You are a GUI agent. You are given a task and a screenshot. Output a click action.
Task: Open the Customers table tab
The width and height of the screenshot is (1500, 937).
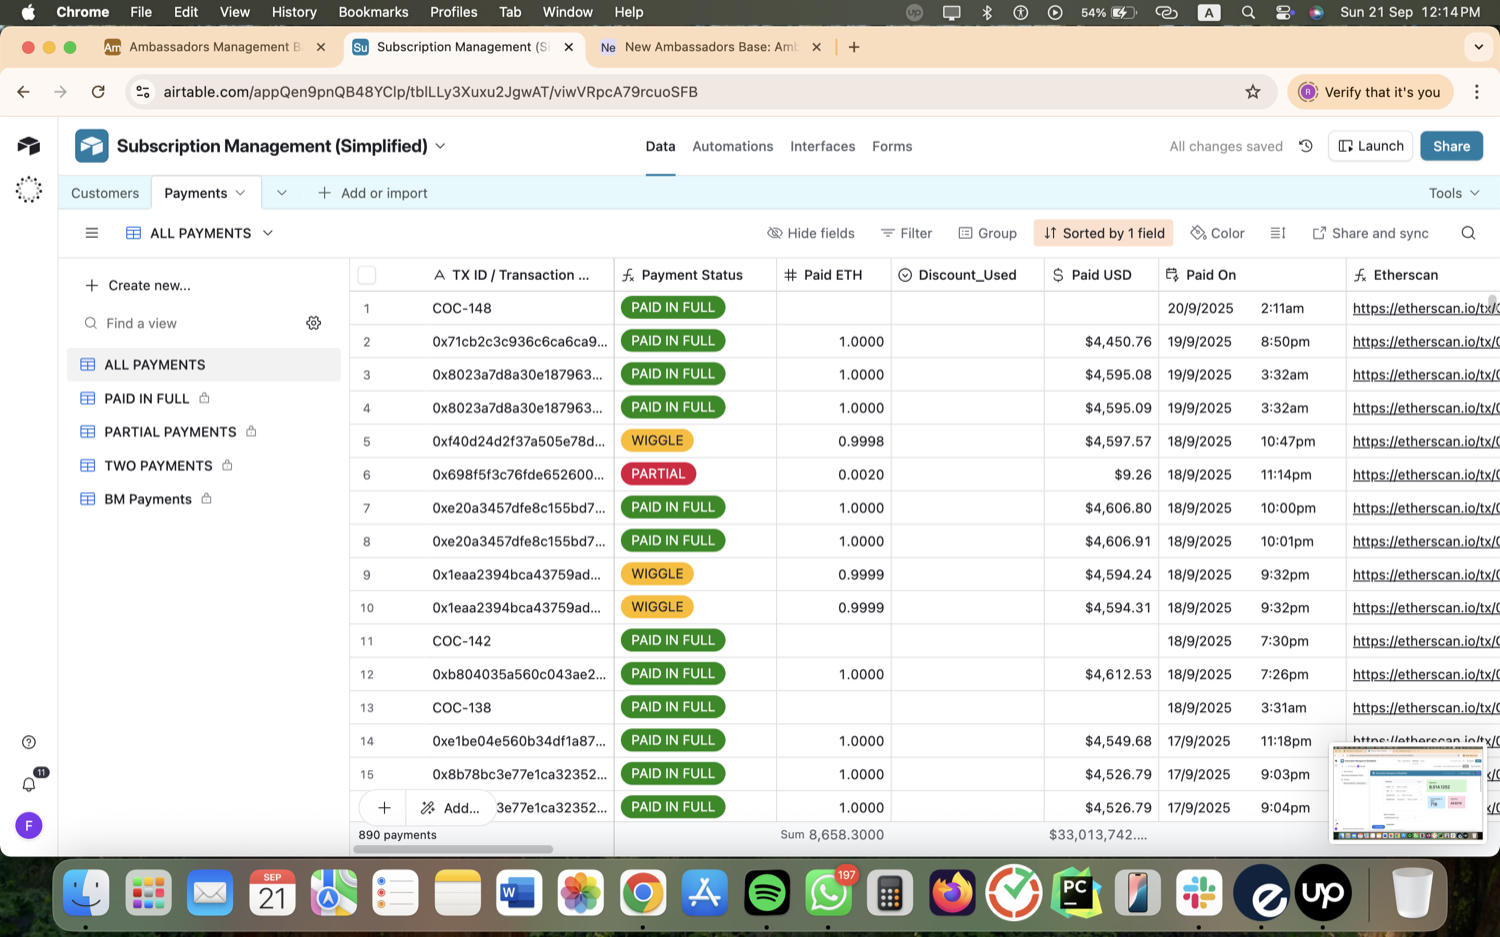tap(105, 193)
